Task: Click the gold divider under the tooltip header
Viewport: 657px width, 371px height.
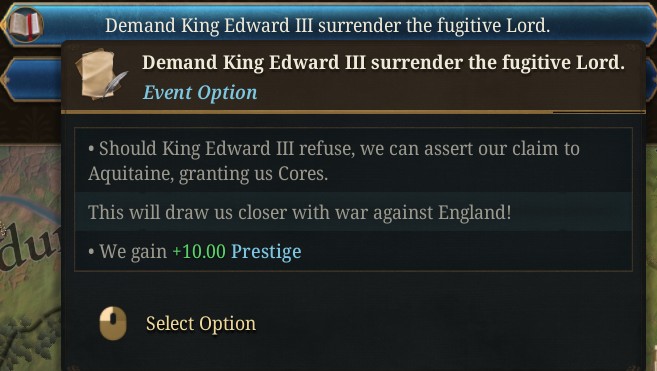Action: point(353,112)
